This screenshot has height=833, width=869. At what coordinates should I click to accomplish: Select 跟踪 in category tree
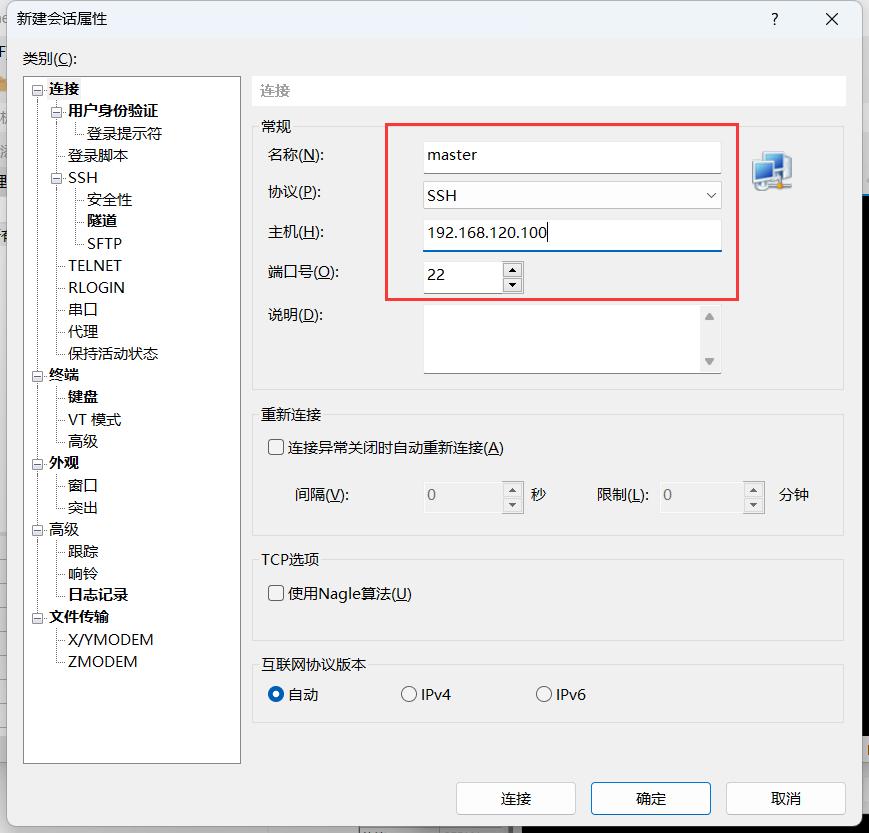click(x=83, y=551)
